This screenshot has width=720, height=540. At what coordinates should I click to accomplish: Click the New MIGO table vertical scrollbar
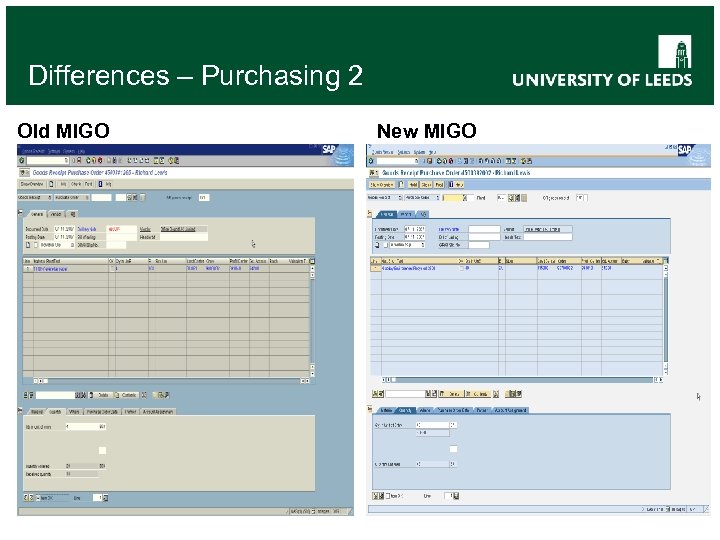665,319
